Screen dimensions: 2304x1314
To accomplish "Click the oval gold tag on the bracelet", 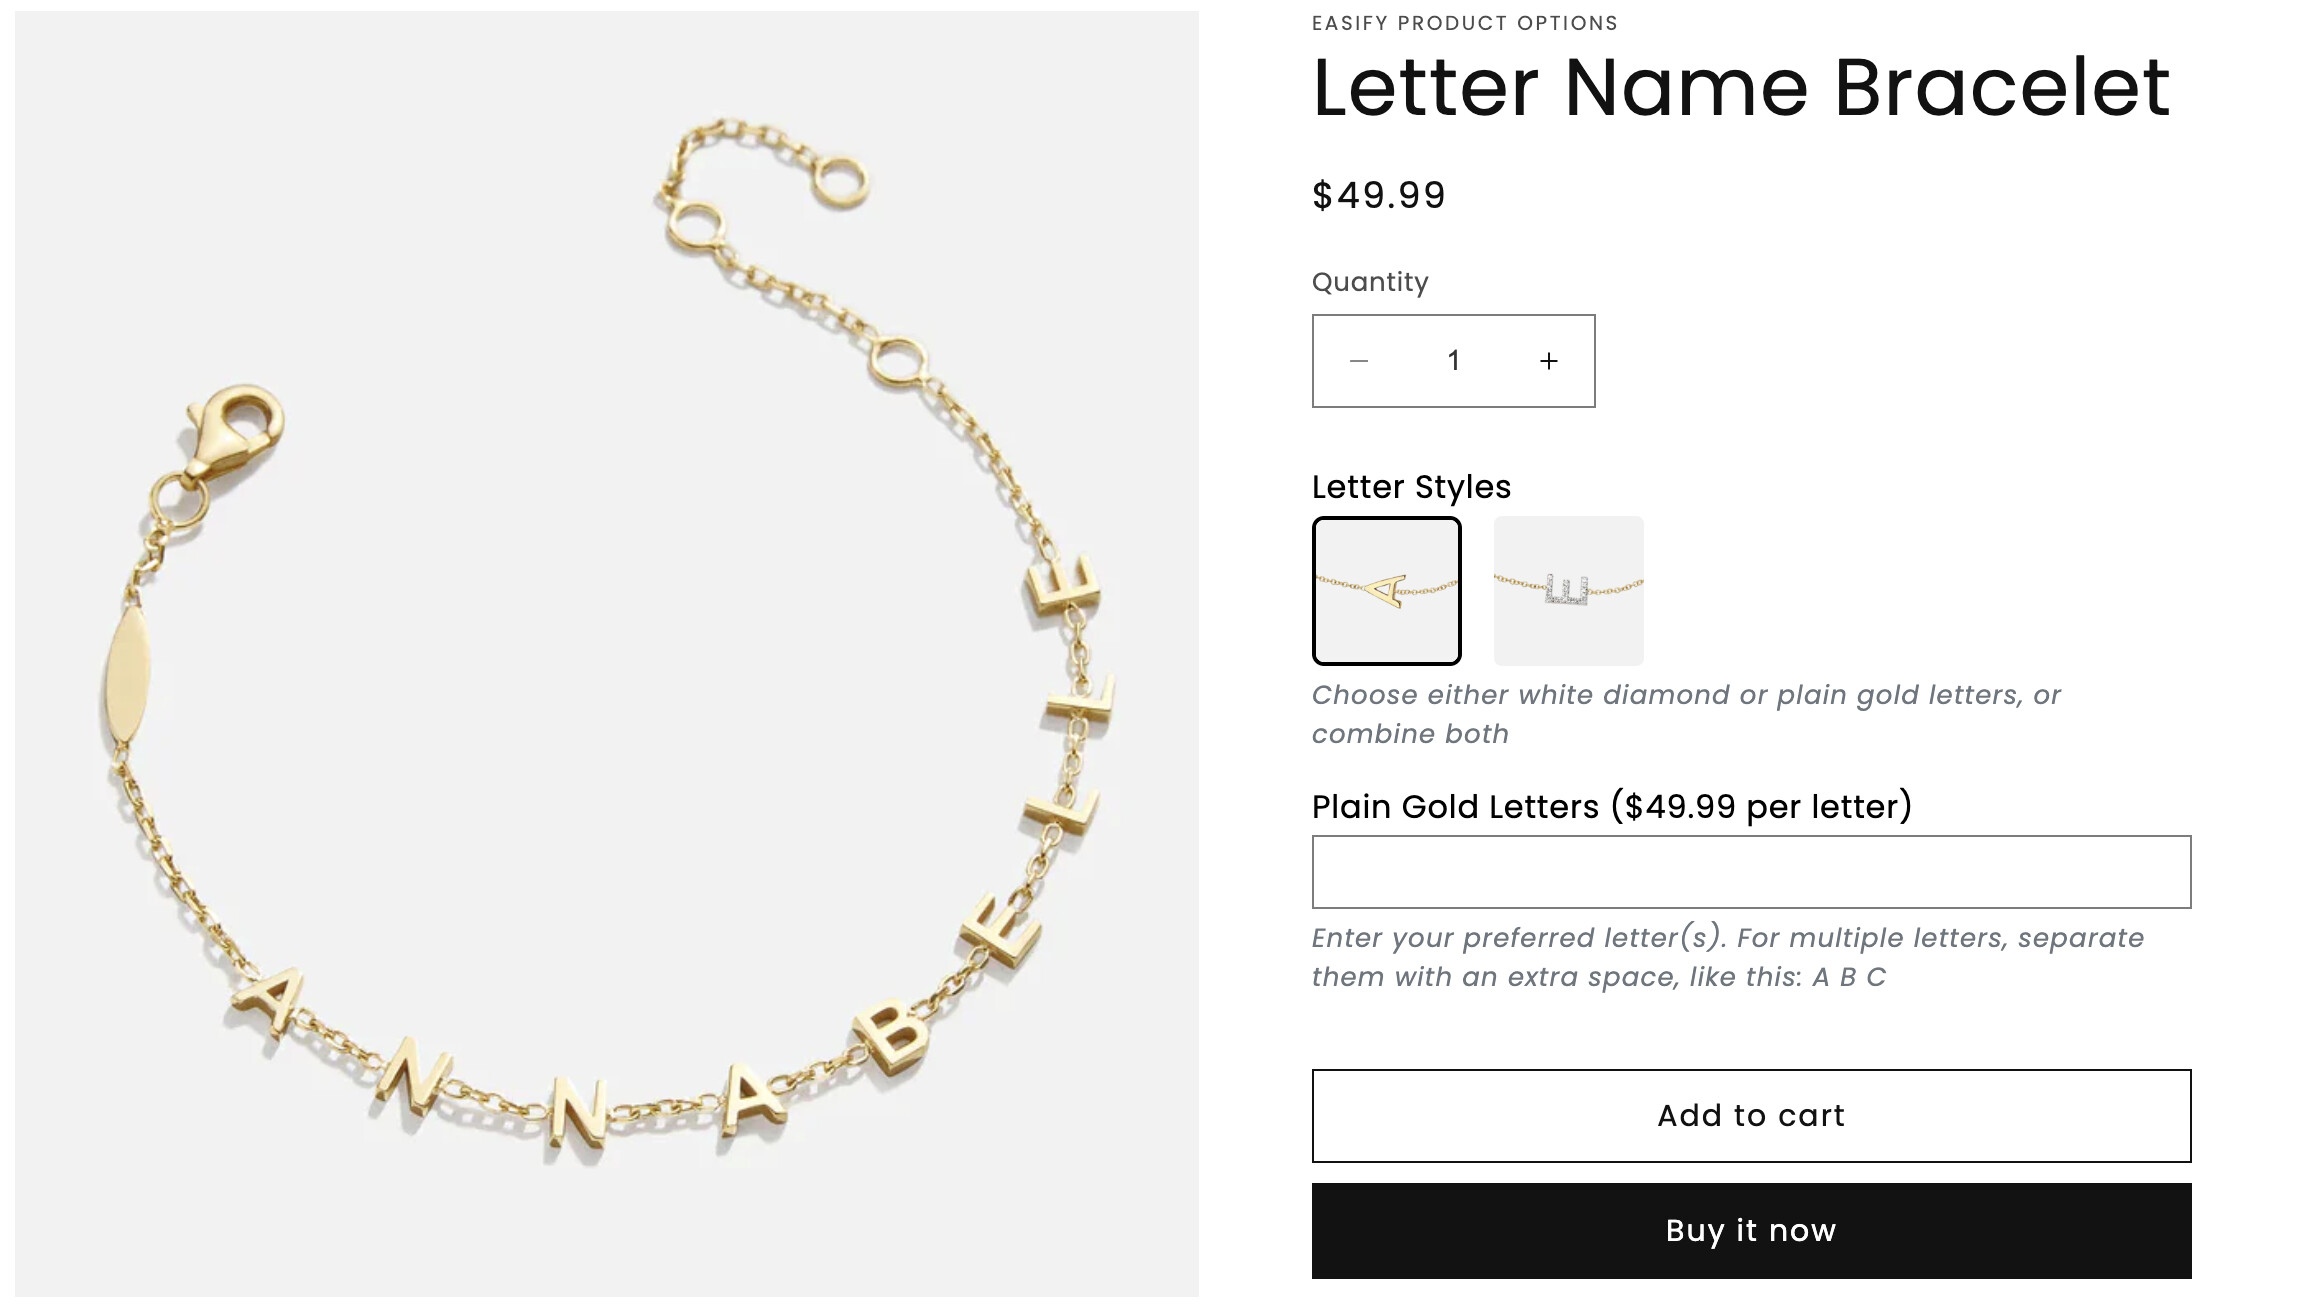I will click(x=128, y=675).
